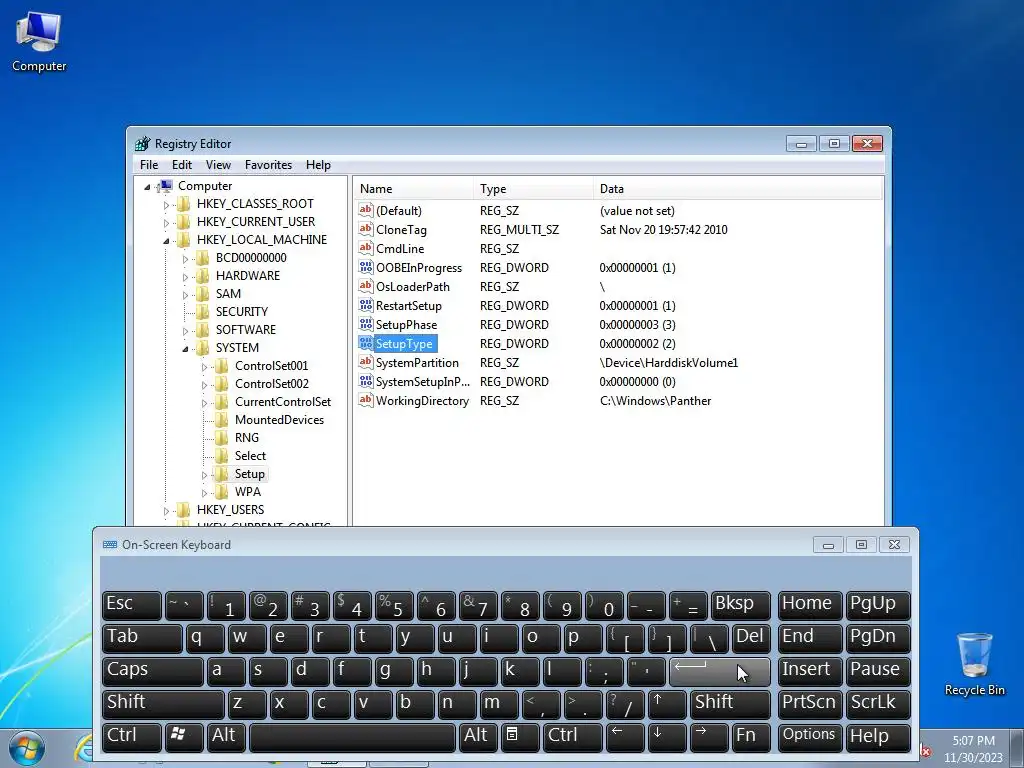Viewport: 1024px width, 768px height.
Task: Click the OOBEInProgress DWORD icon
Action: point(366,267)
